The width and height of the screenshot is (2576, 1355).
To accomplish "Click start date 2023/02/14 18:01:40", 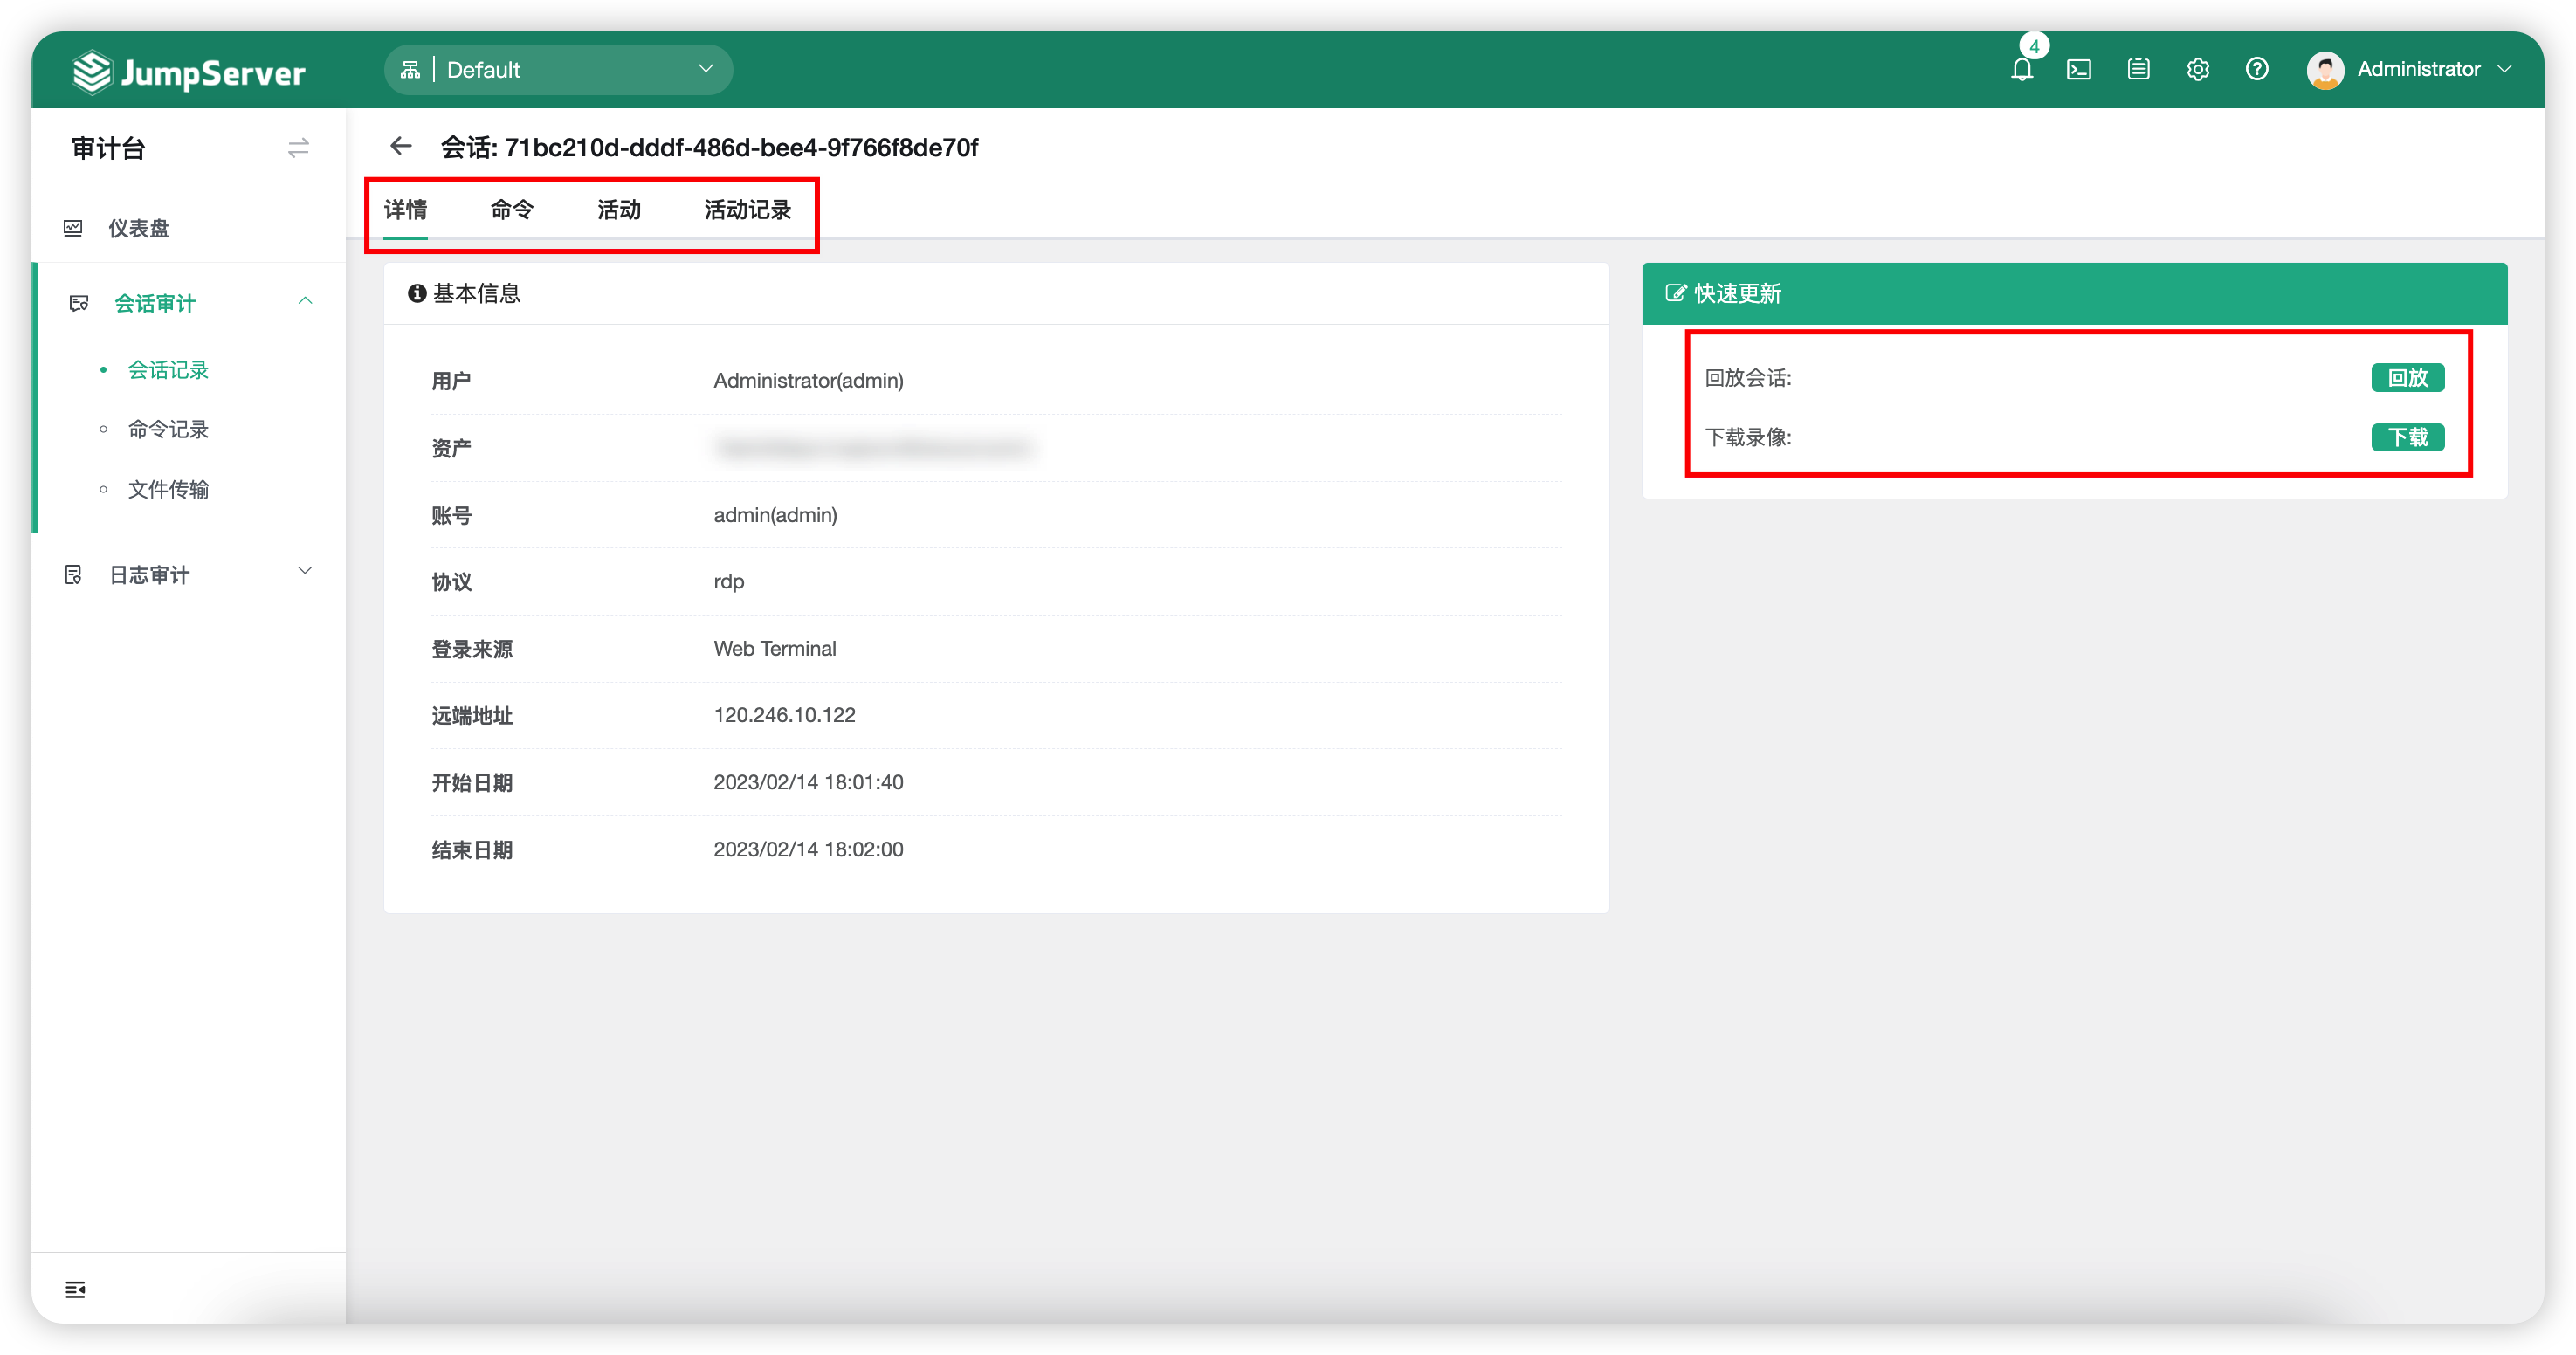I will click(808, 782).
